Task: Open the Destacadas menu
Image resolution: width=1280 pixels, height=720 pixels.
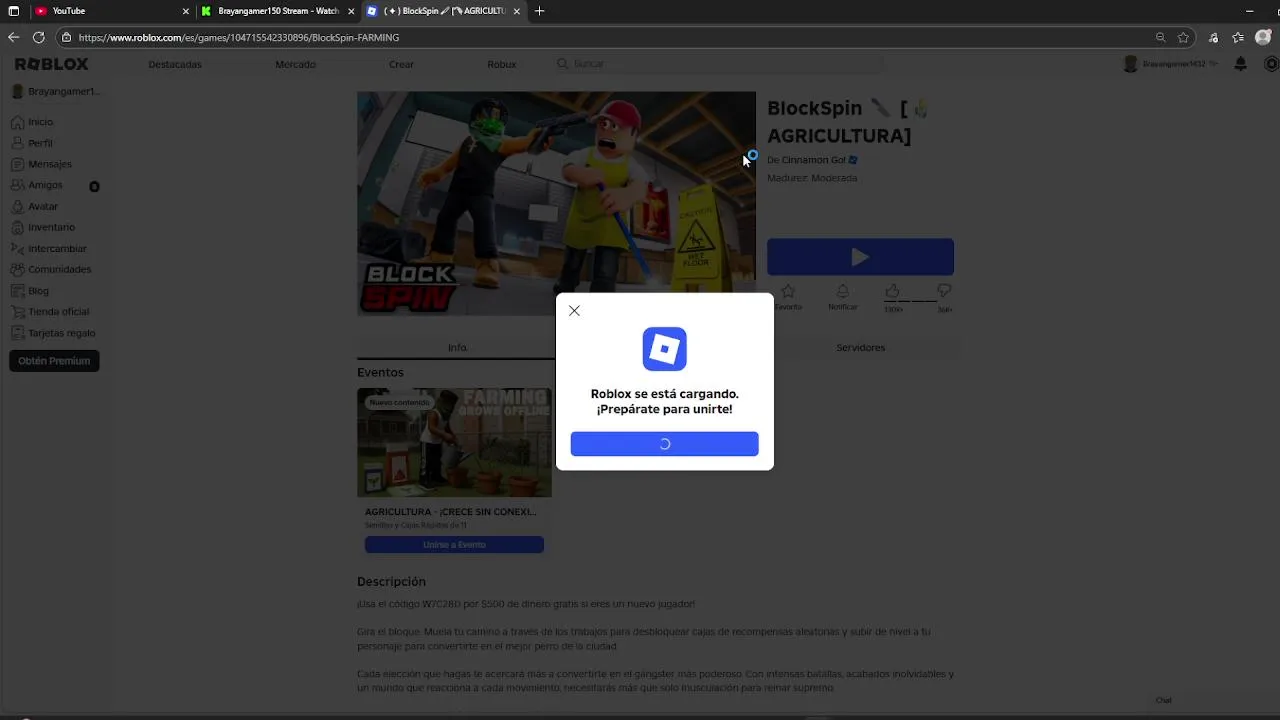Action: click(175, 64)
